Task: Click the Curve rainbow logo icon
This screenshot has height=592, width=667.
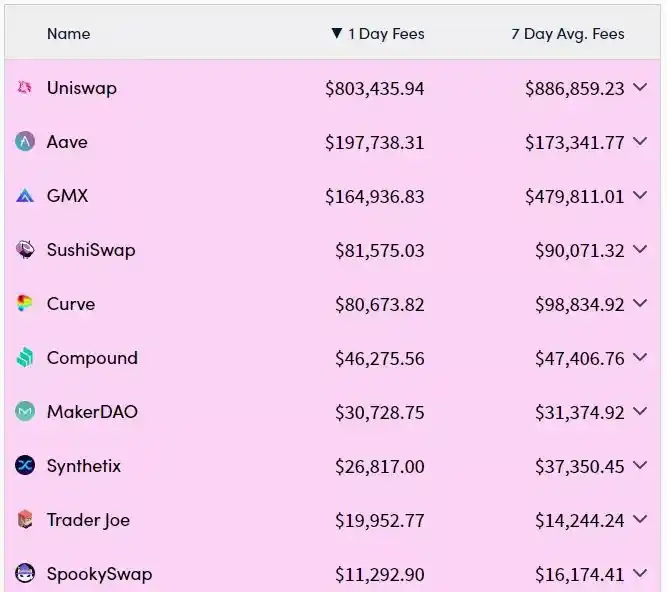Action: 25,304
